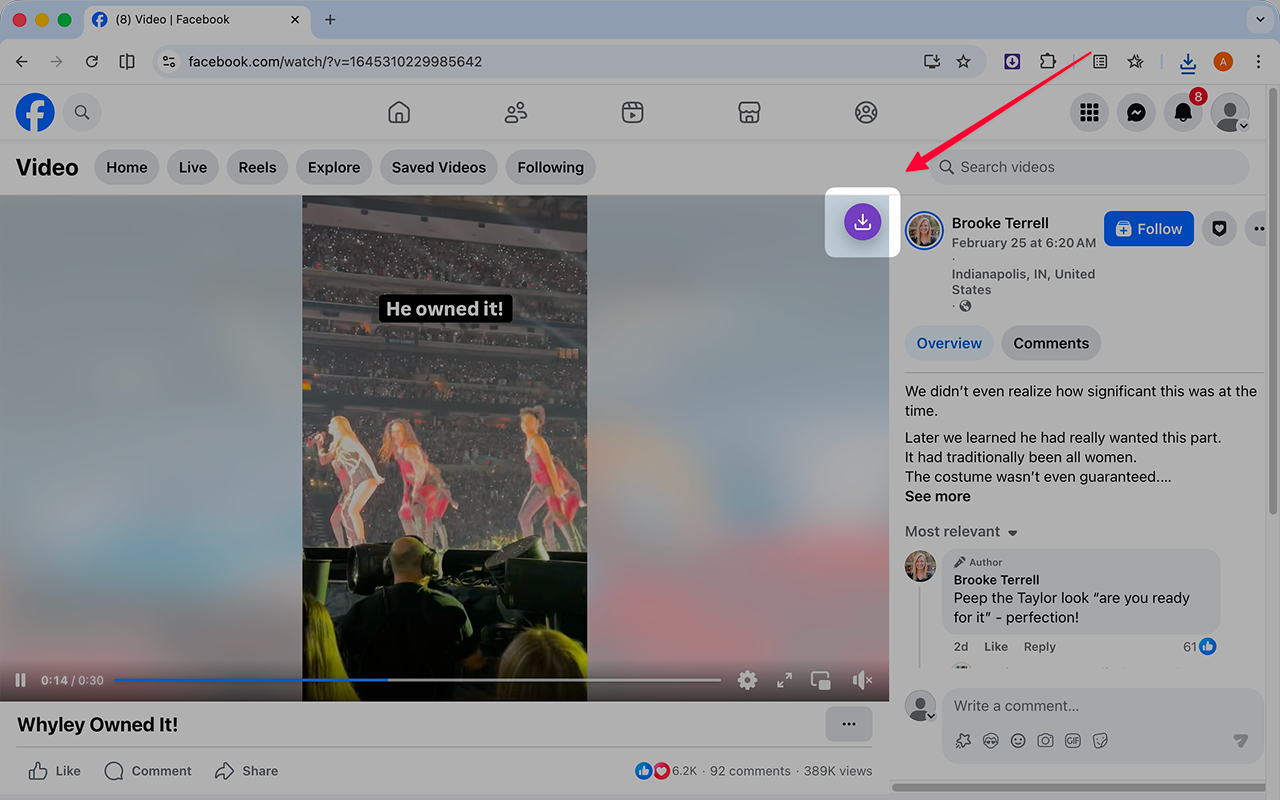Open Chrome profile avatar A
Image resolution: width=1280 pixels, height=800 pixels.
click(x=1223, y=62)
